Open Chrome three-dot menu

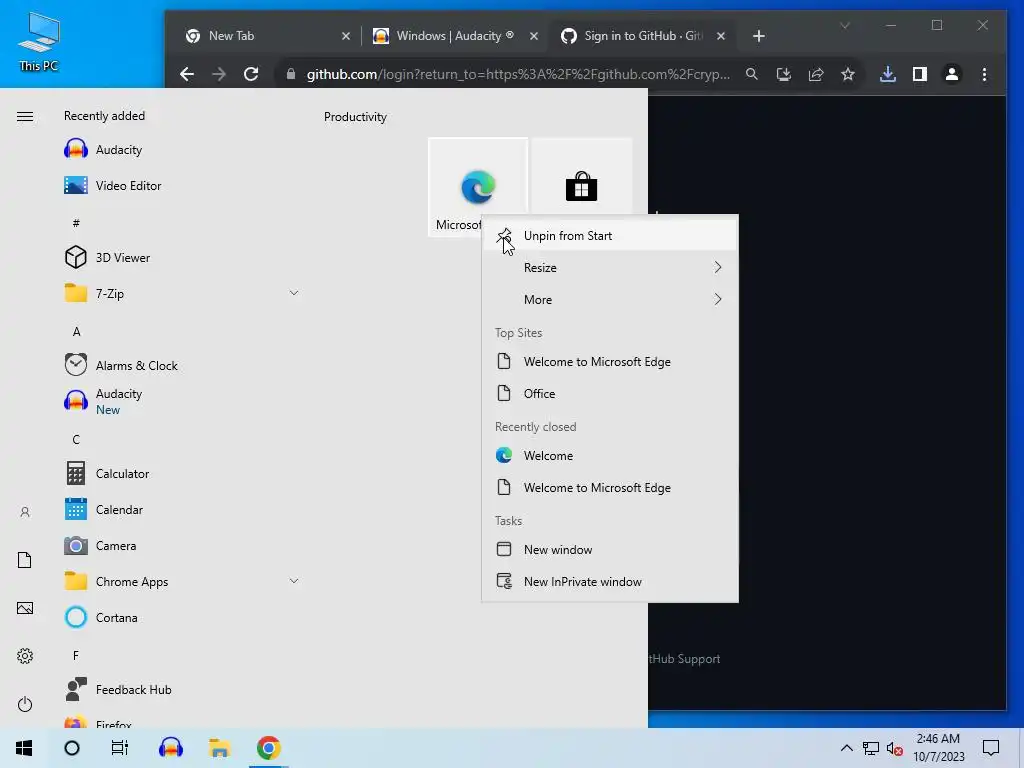coord(984,74)
